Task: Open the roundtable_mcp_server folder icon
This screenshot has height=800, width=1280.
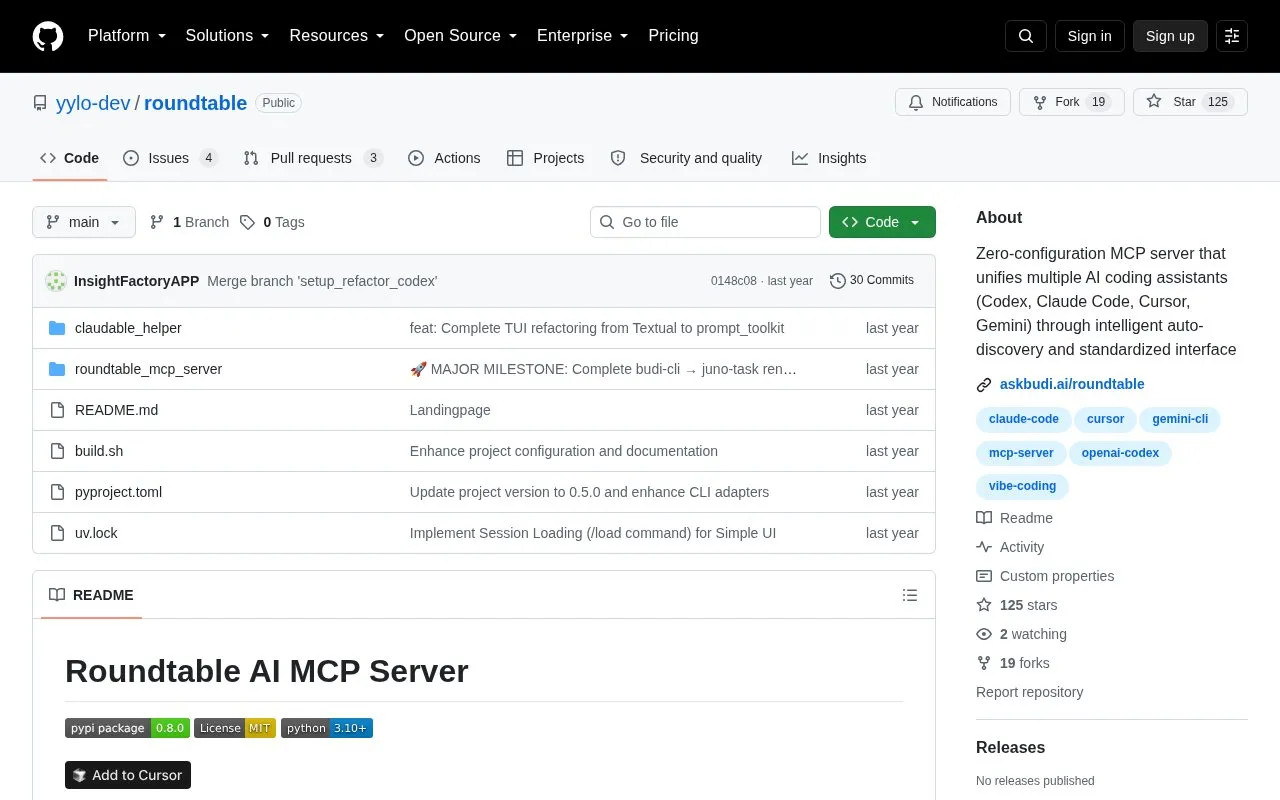Action: 57,369
